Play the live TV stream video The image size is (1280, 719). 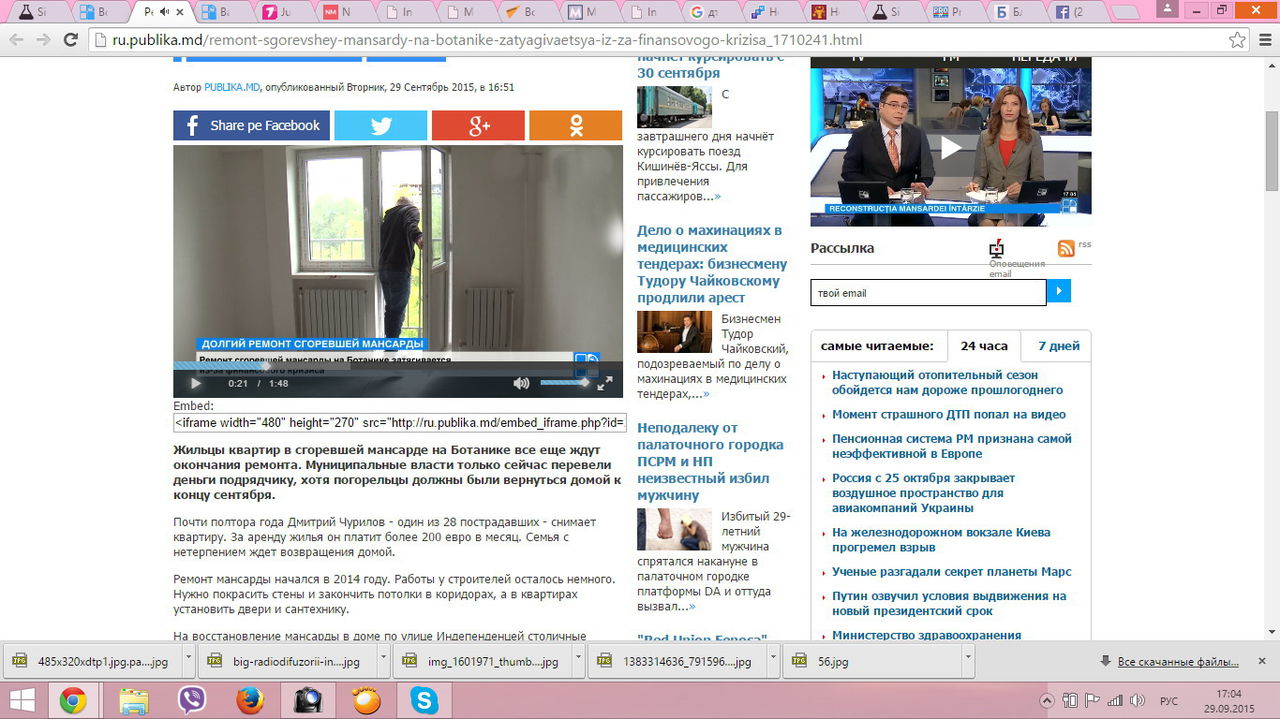click(950, 147)
